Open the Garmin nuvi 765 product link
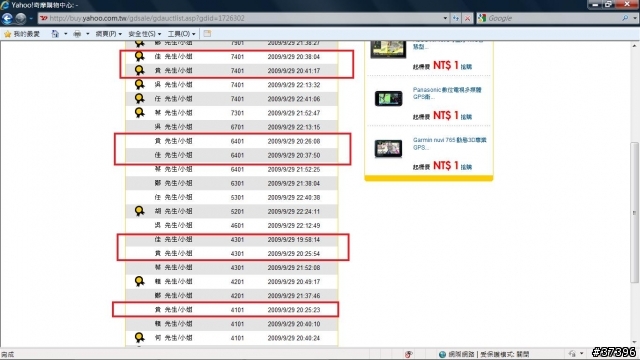This screenshot has height=360, width=640. point(449,143)
